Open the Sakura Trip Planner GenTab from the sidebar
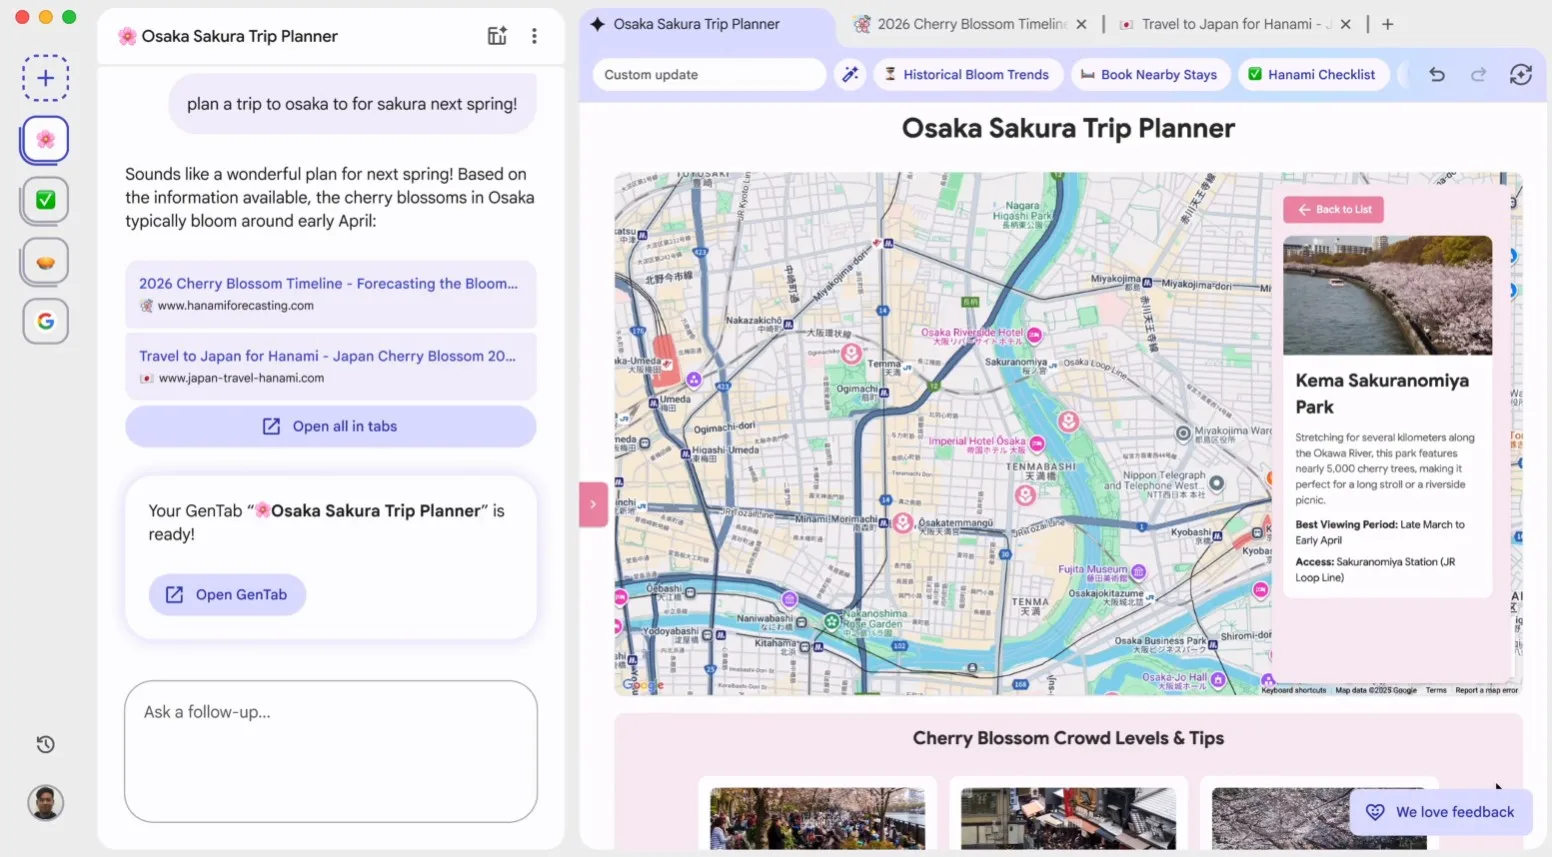Image resolution: width=1552 pixels, height=857 pixels. coord(44,139)
